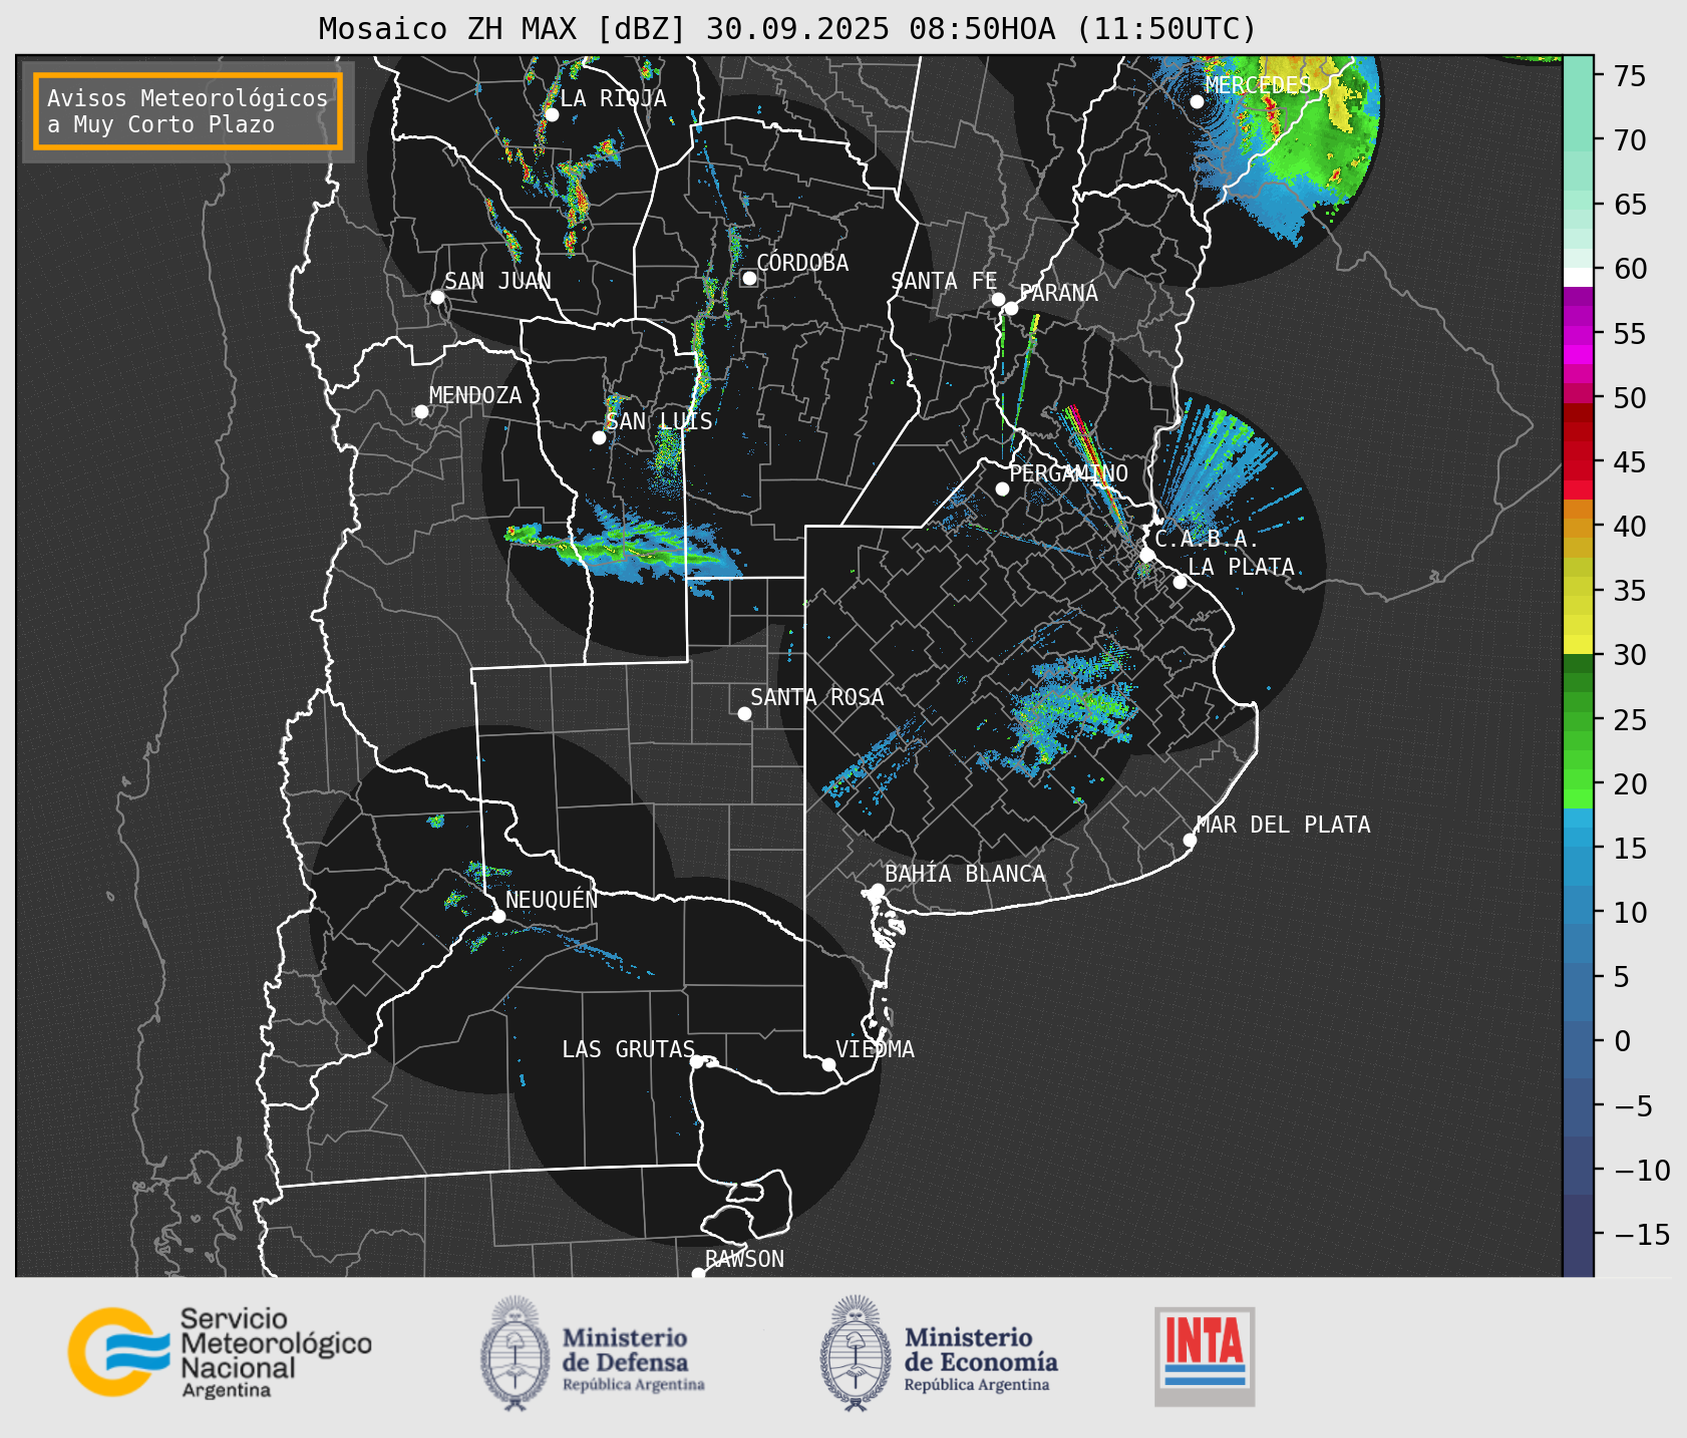
Task: Click the Avisos Meteorológicos a Muy Corto Plazo button
Action: 188,111
